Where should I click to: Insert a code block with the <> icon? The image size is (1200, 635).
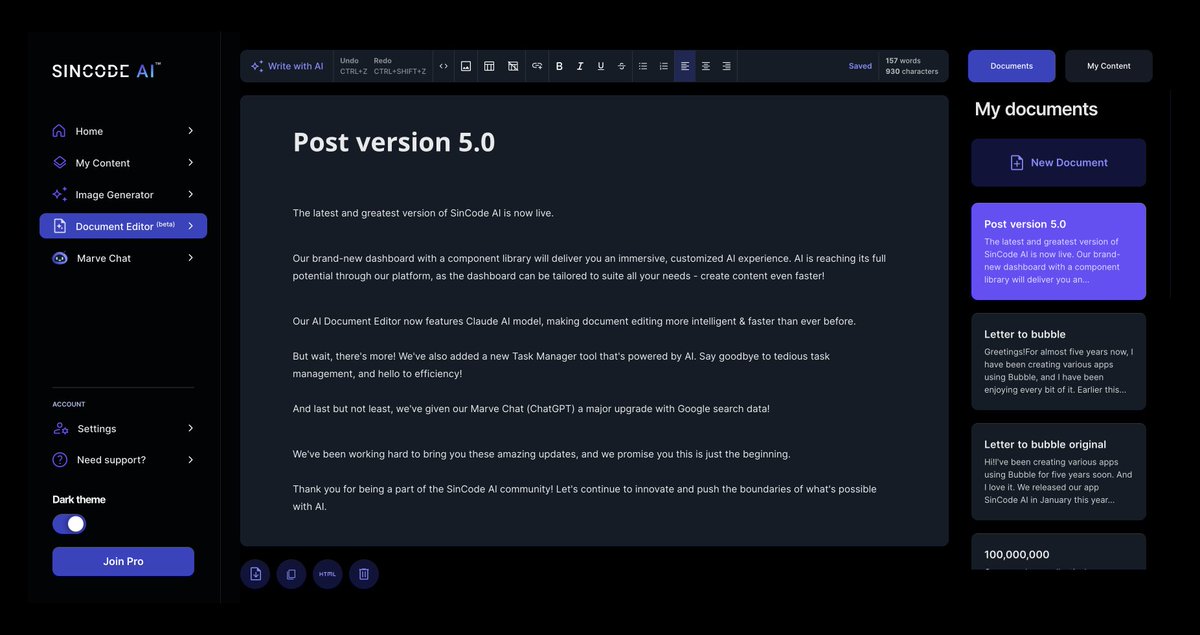pyautogui.click(x=444, y=66)
